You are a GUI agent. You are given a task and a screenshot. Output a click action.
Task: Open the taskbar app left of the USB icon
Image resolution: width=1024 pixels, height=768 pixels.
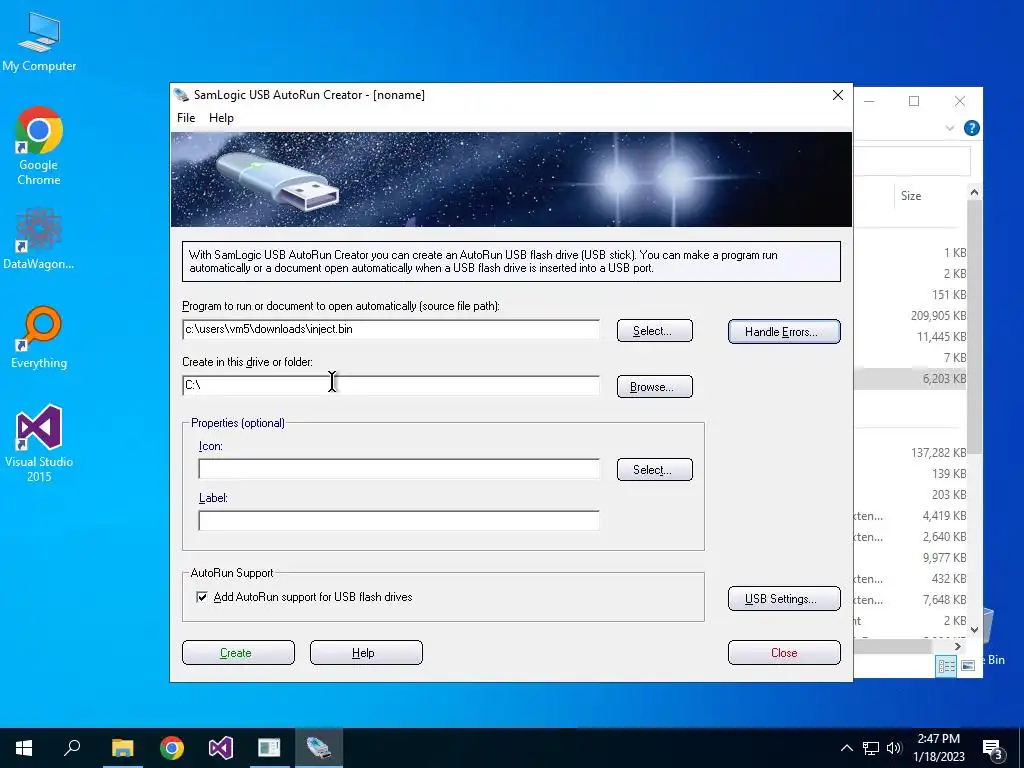click(269, 748)
